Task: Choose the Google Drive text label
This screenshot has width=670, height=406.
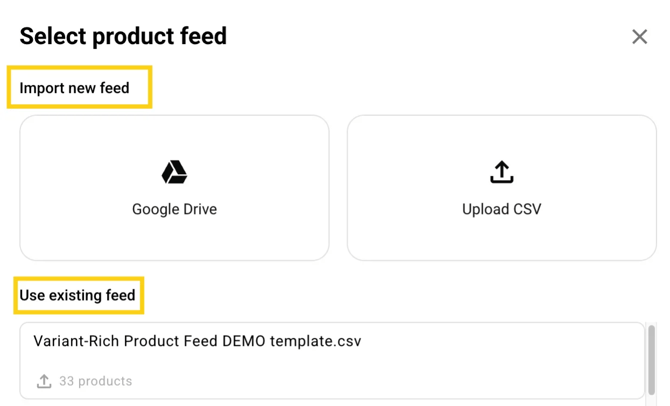Action: pos(174,209)
